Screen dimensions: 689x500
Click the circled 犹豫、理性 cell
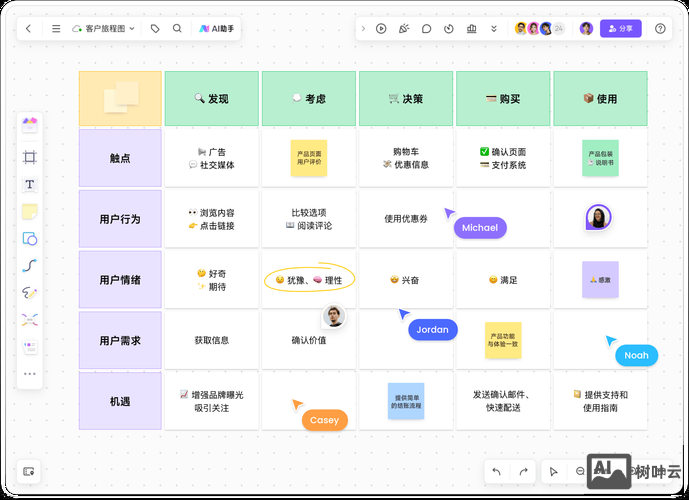coord(309,279)
